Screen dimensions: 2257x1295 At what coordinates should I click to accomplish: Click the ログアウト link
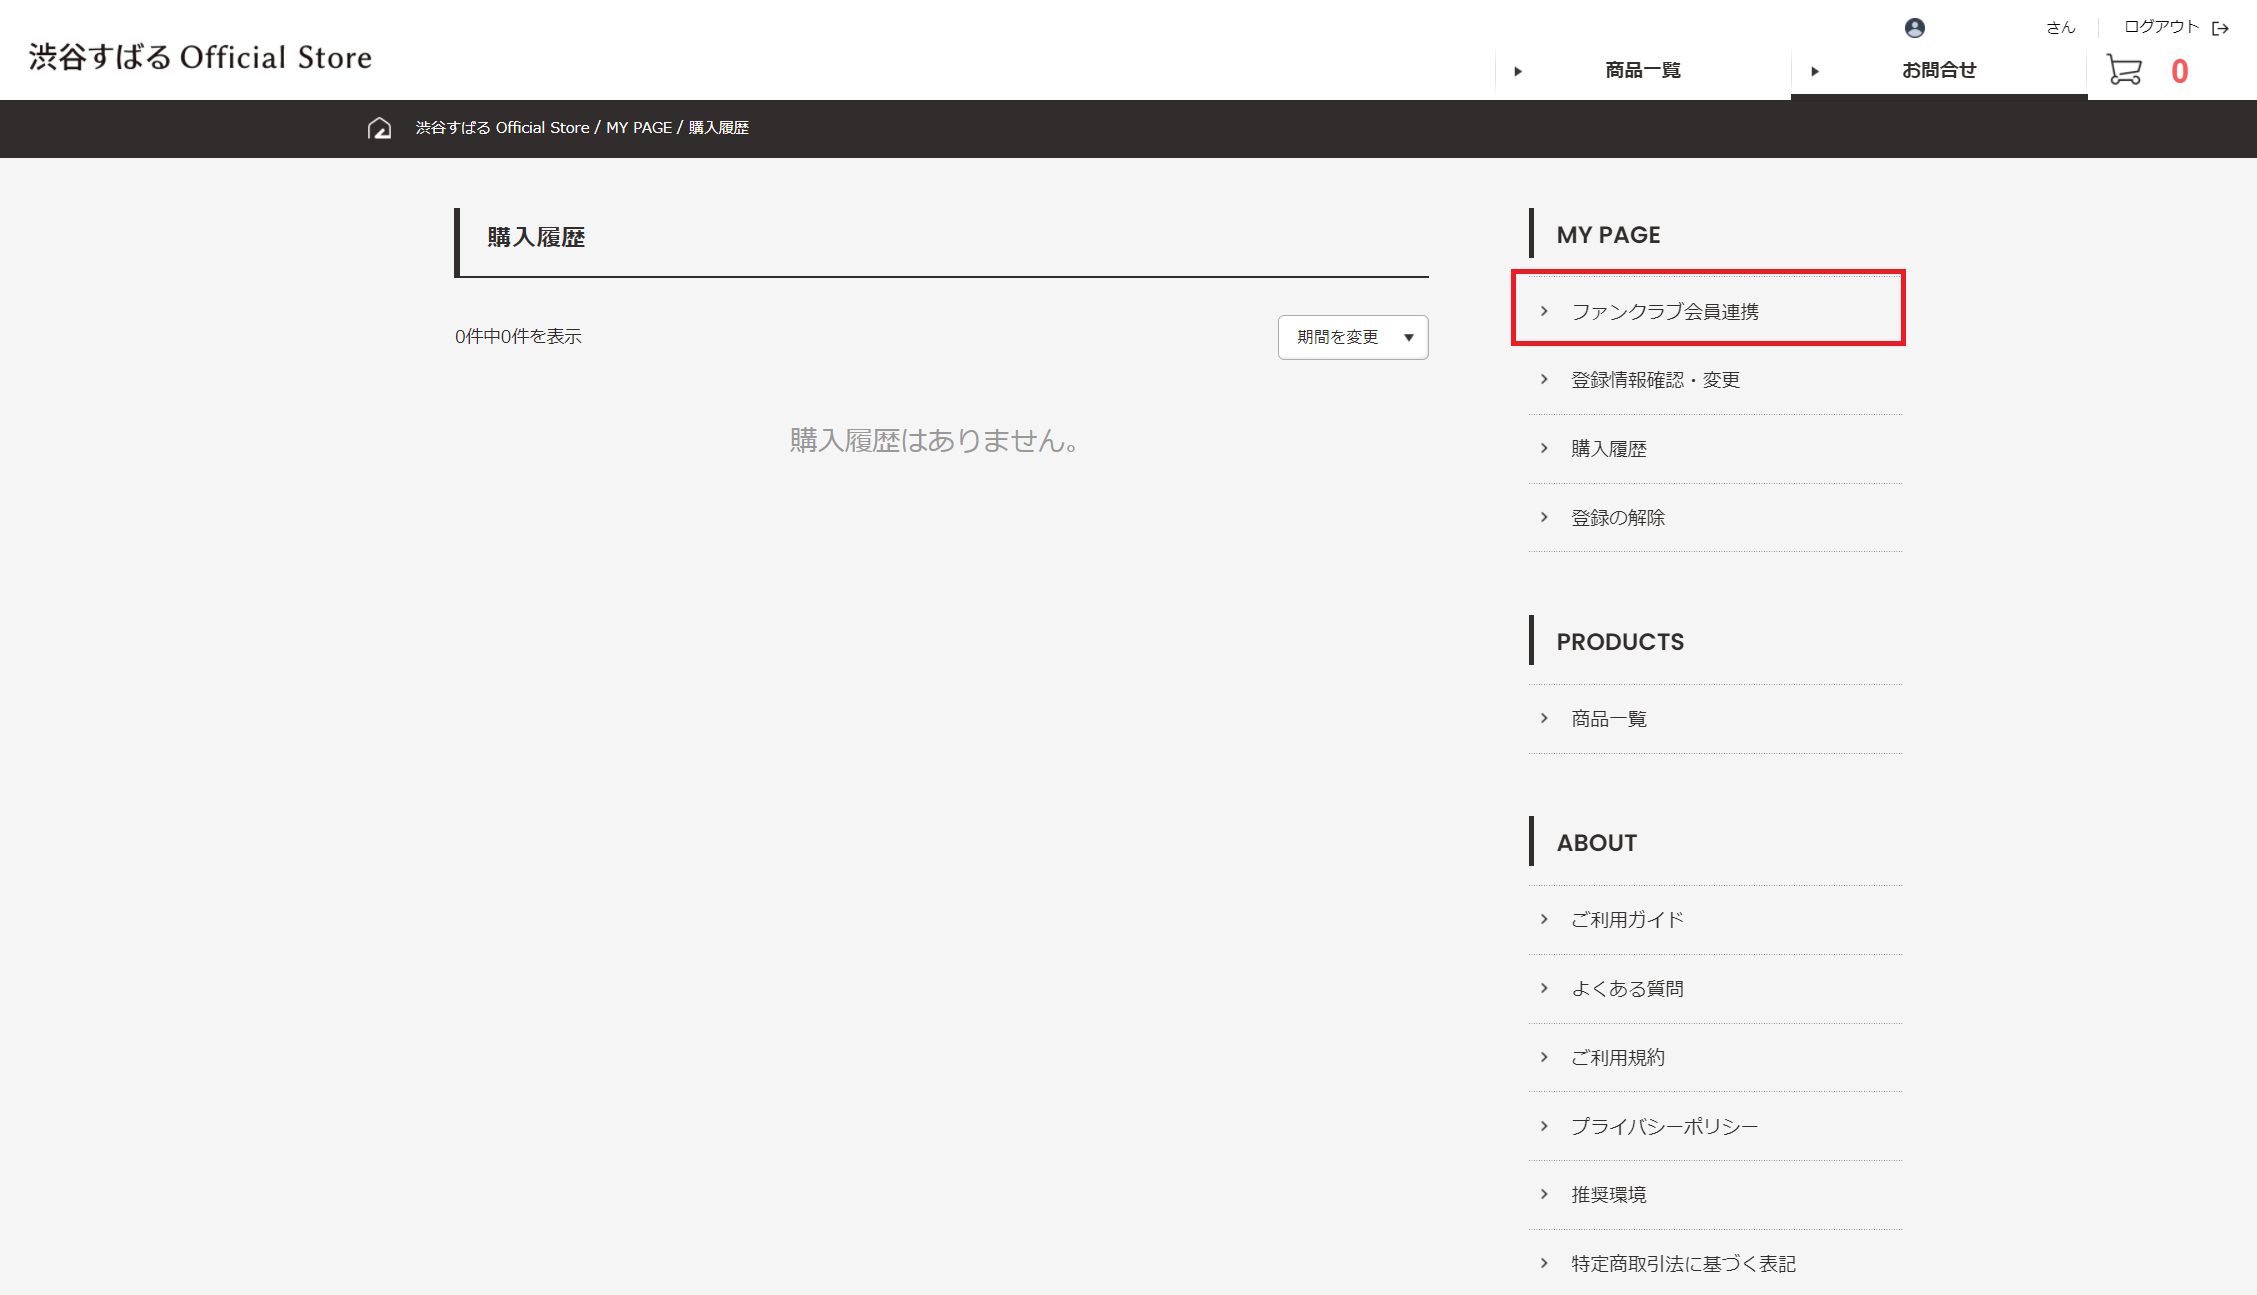[2161, 27]
